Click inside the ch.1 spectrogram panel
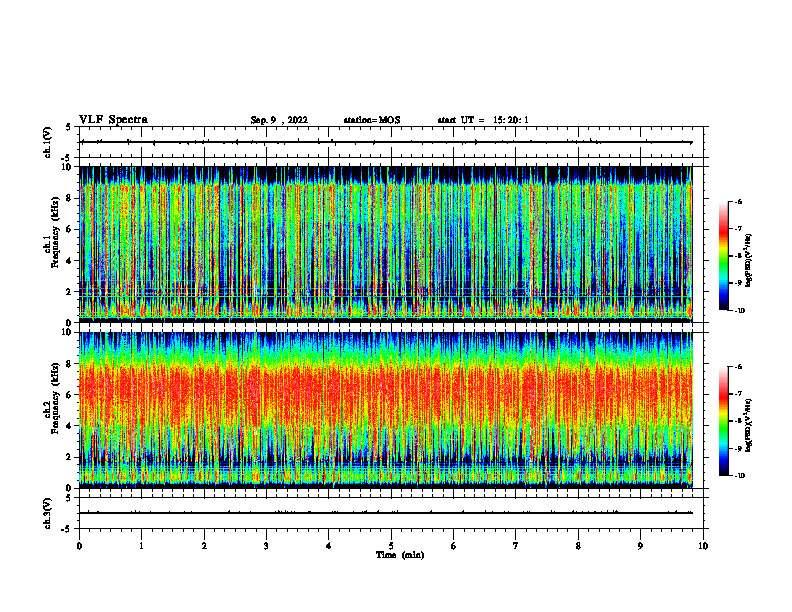 pos(386,244)
